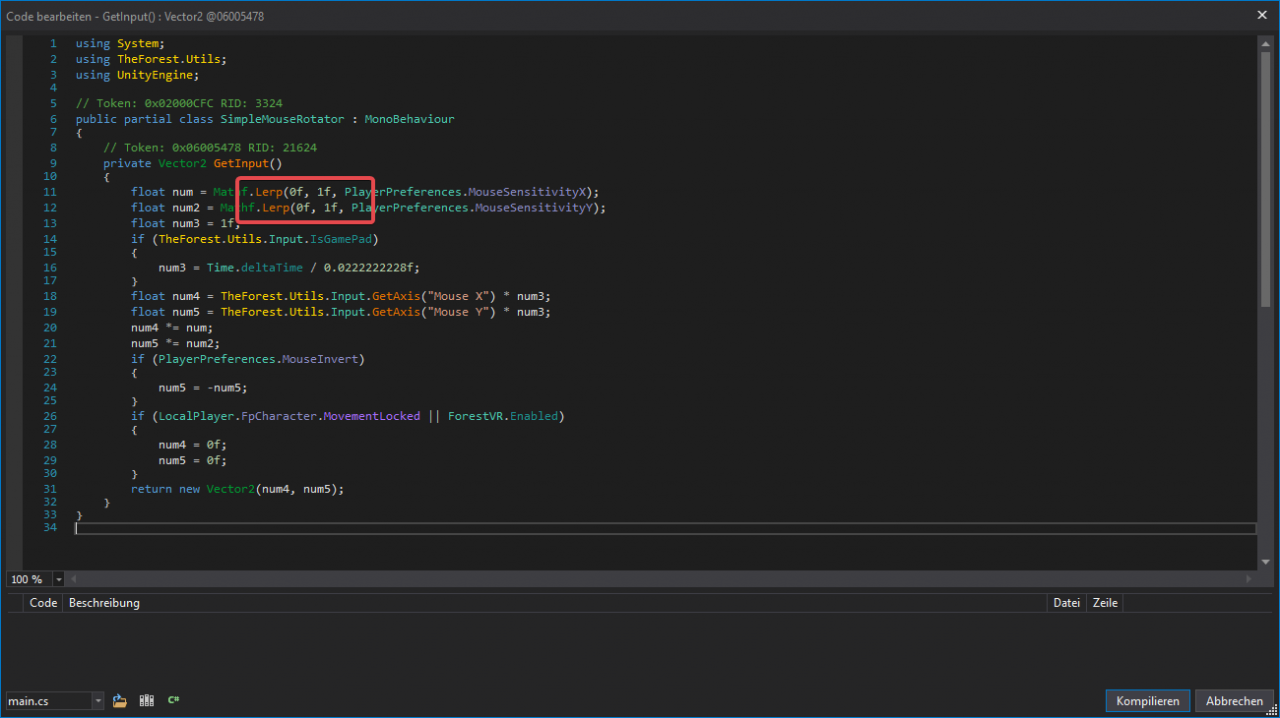Sort errors by Code column header
Image resolution: width=1280 pixels, height=718 pixels.
pos(43,603)
